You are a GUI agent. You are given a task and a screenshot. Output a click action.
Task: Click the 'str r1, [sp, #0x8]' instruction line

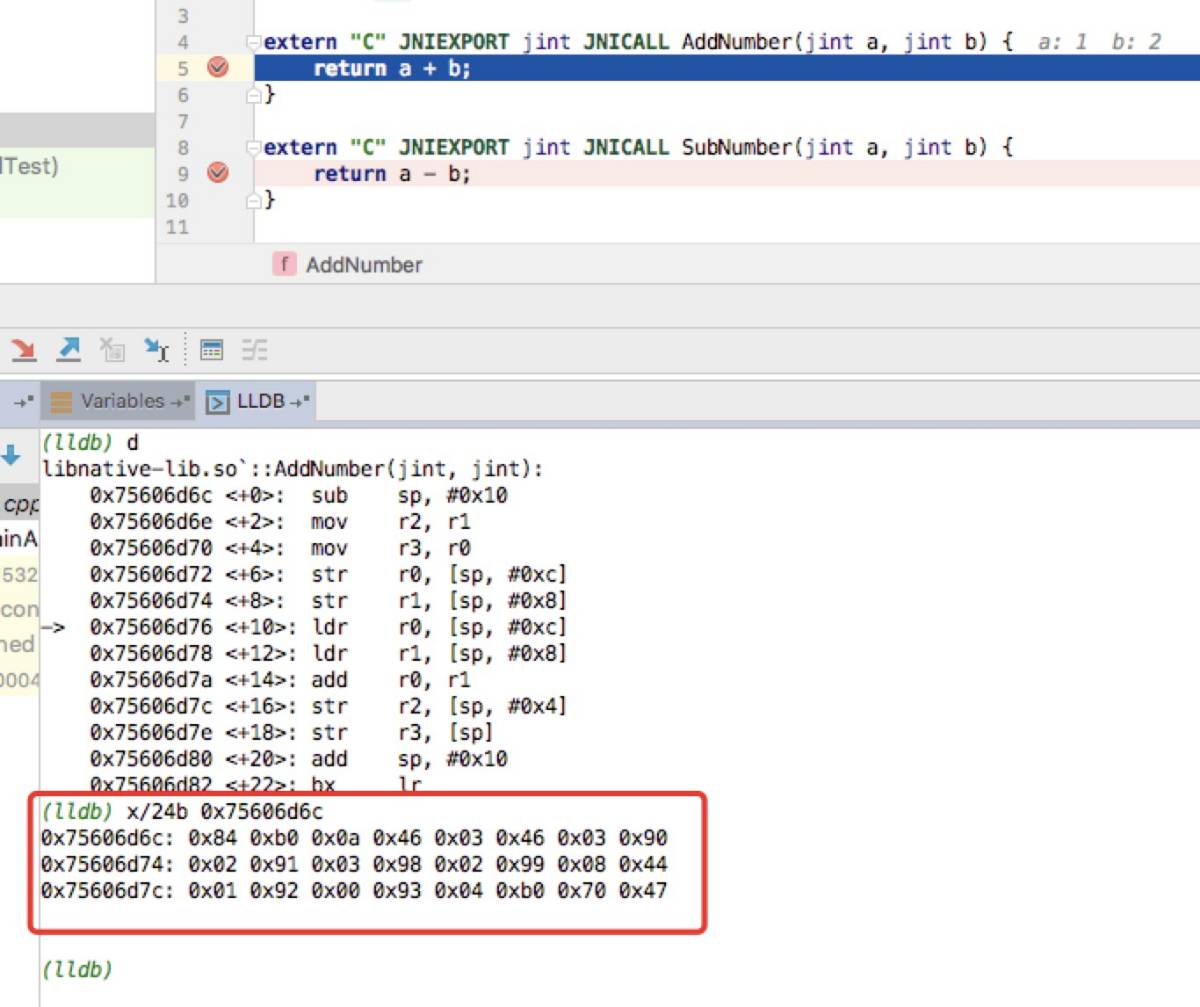(328, 601)
